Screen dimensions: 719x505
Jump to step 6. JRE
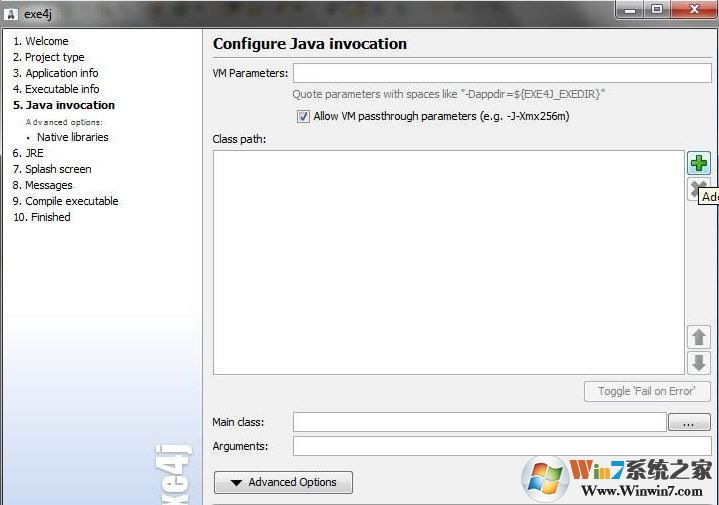tap(28, 153)
